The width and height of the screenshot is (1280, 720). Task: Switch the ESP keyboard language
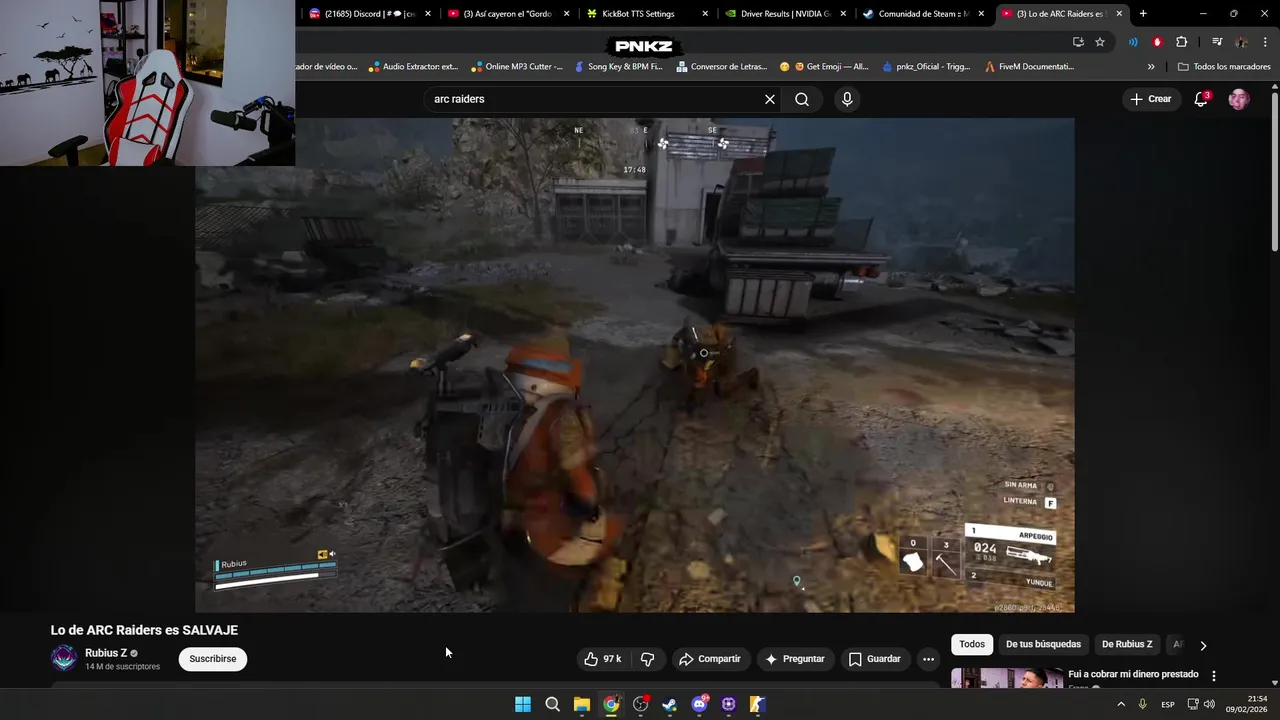1168,704
